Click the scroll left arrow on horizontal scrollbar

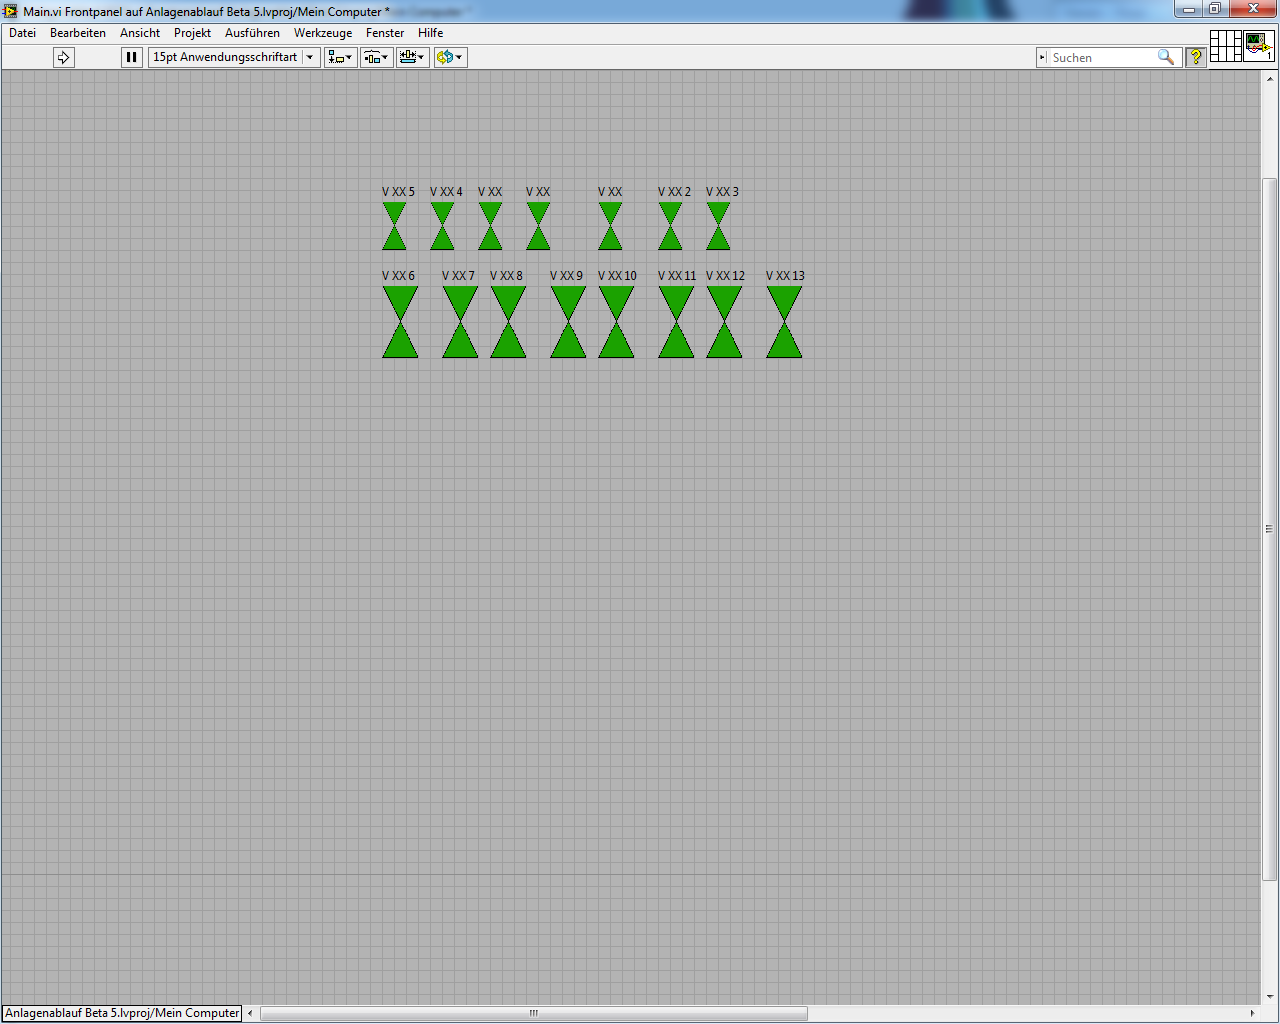250,1013
